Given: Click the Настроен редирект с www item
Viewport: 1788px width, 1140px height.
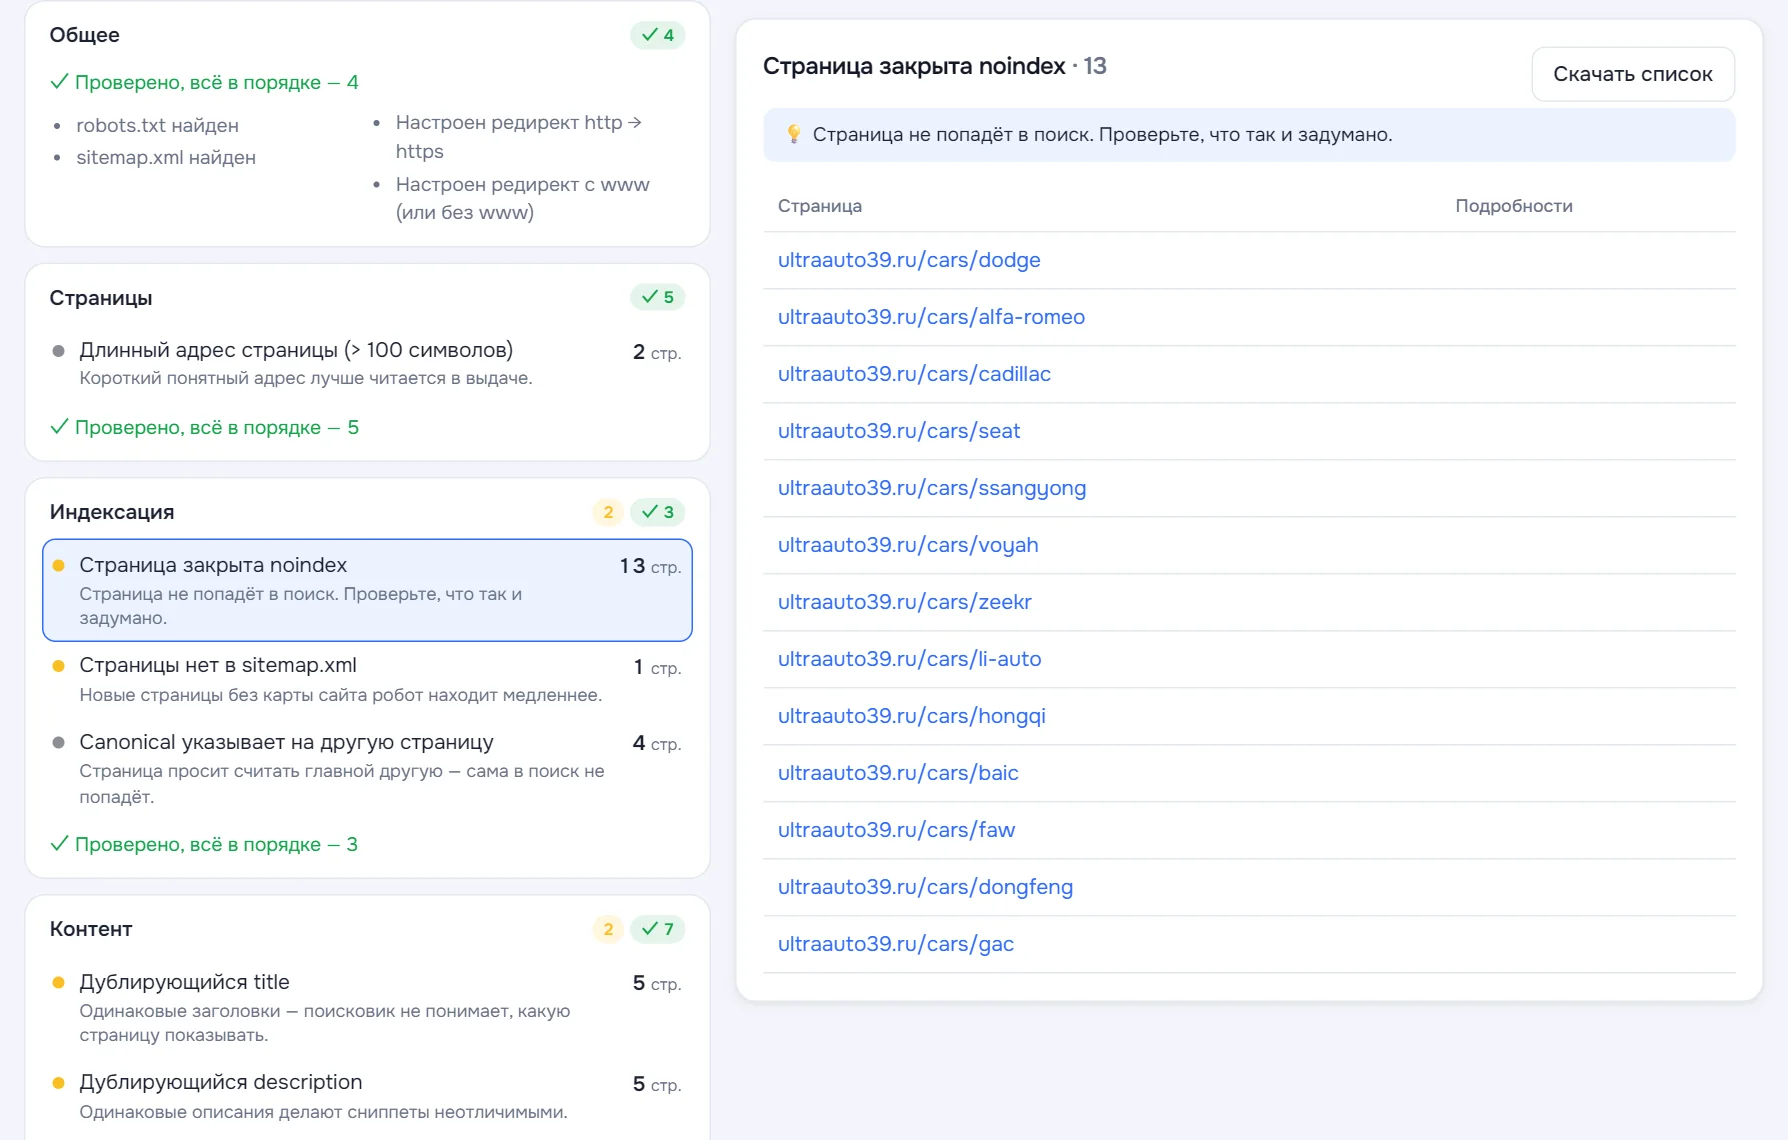Looking at the screenshot, I should [523, 198].
